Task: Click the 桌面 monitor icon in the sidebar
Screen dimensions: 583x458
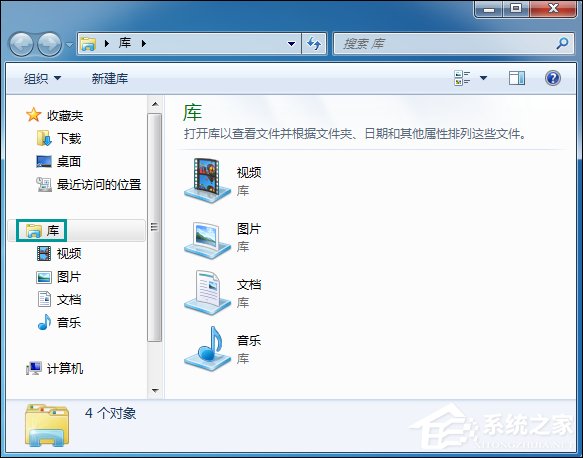Action: pyautogui.click(x=44, y=161)
